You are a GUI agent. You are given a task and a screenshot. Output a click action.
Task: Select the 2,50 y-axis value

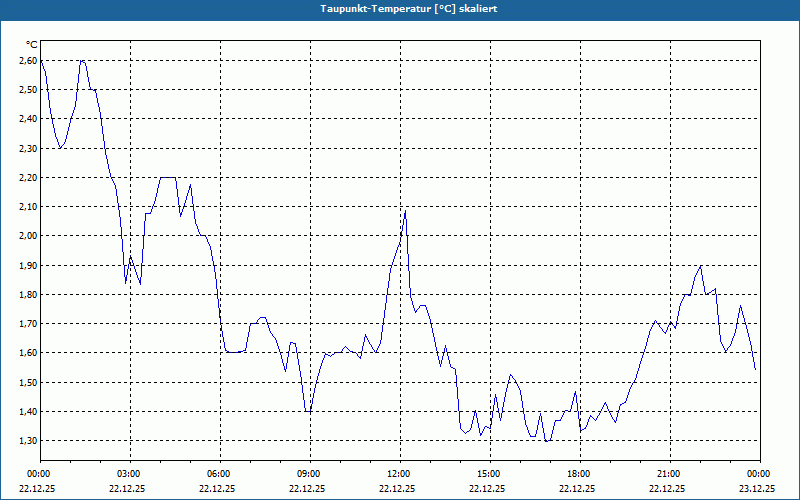[28, 90]
